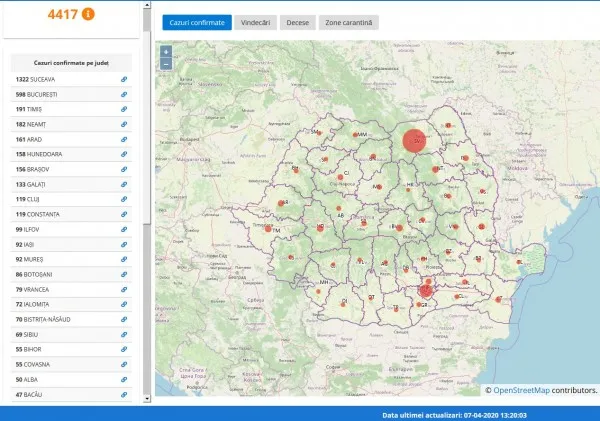Select the Cazuri confirmate tab
The image size is (600, 421).
197,23
